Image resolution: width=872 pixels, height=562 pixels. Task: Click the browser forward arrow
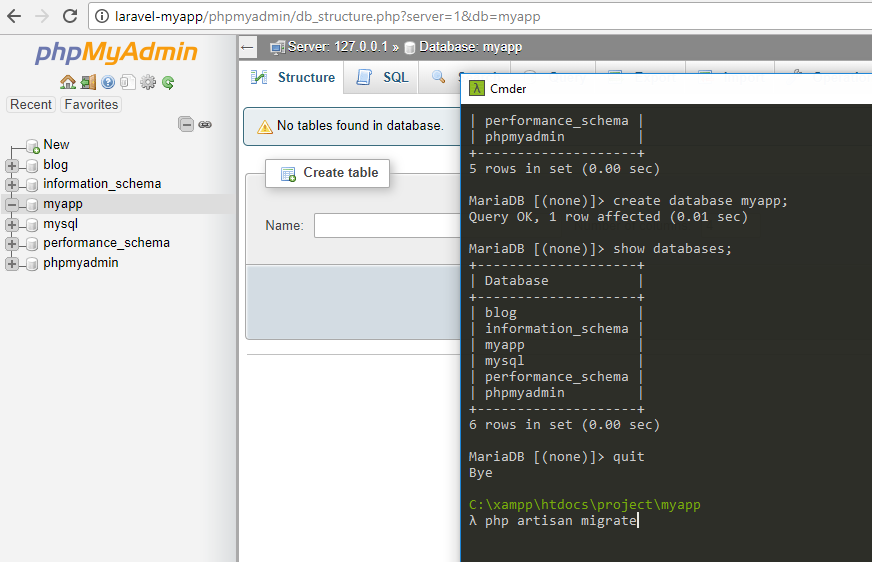click(x=42, y=16)
